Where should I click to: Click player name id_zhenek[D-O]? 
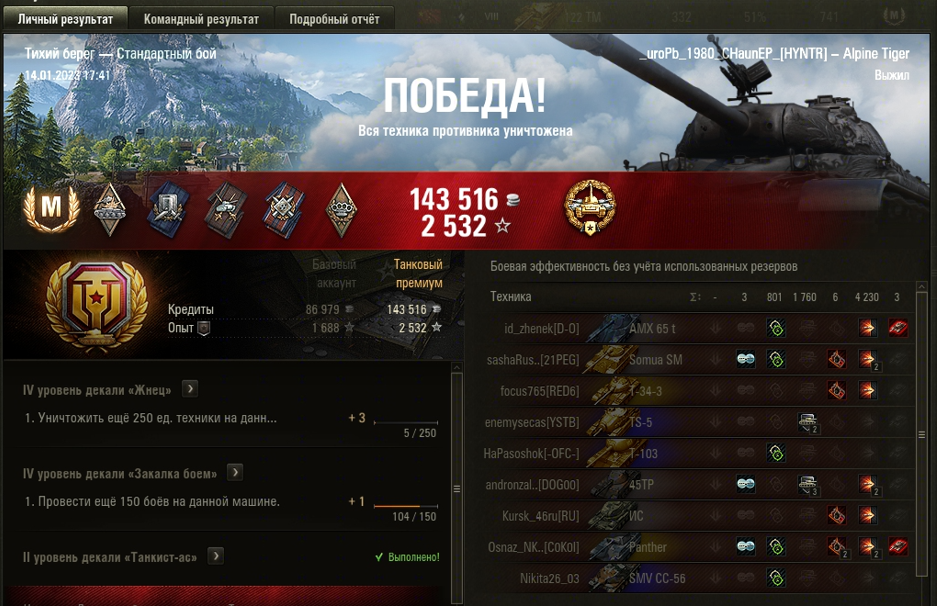[x=541, y=328]
